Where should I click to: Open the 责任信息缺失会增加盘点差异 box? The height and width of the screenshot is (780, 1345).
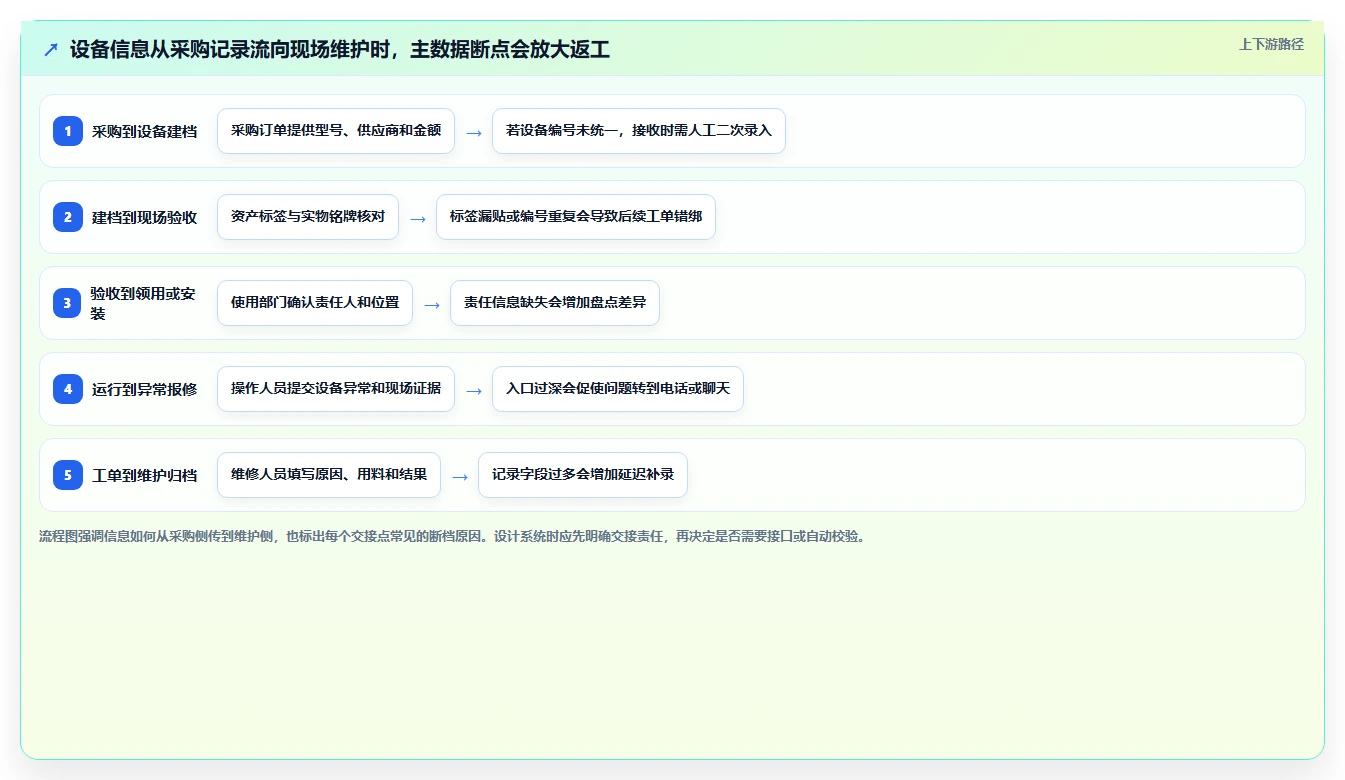(x=555, y=303)
